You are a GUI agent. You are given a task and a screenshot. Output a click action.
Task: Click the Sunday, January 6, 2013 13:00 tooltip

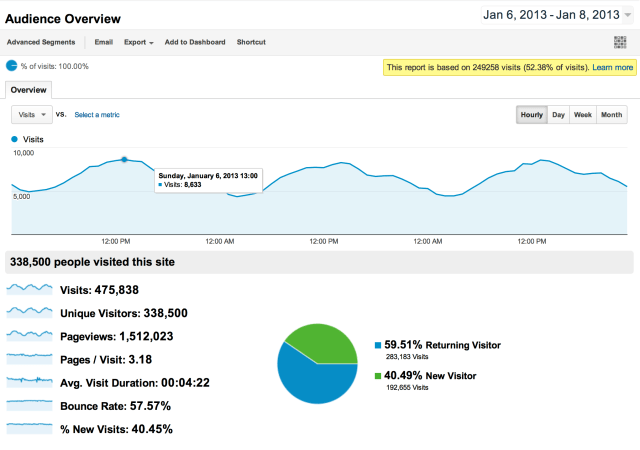coord(208,180)
